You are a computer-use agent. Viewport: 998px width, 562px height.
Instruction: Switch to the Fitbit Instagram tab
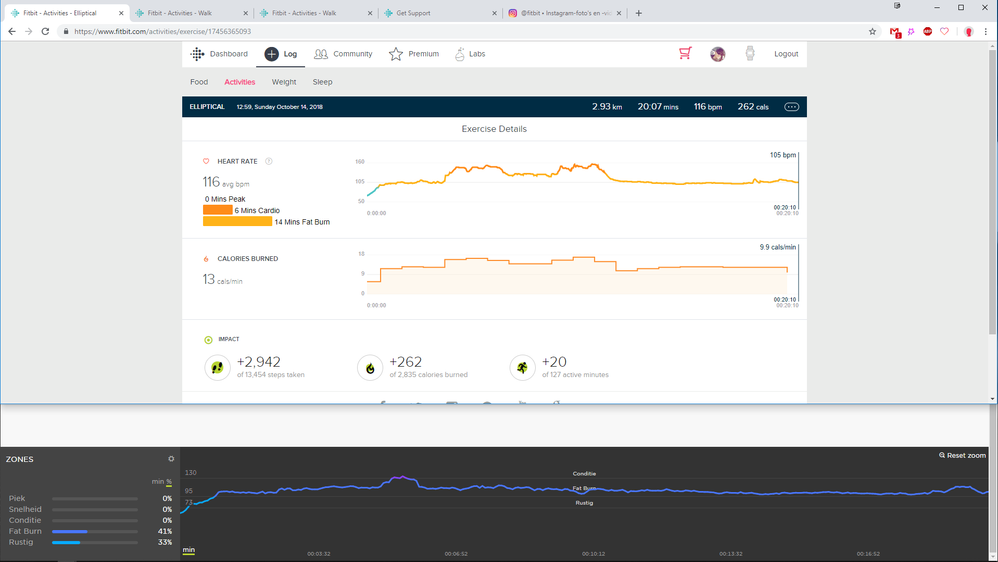[564, 13]
